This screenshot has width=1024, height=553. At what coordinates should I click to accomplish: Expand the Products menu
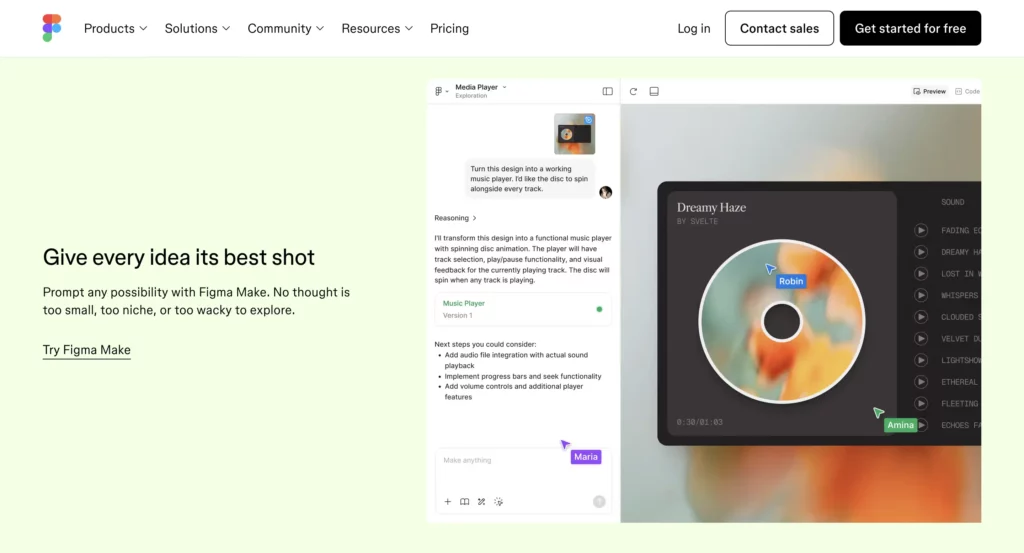tap(116, 28)
